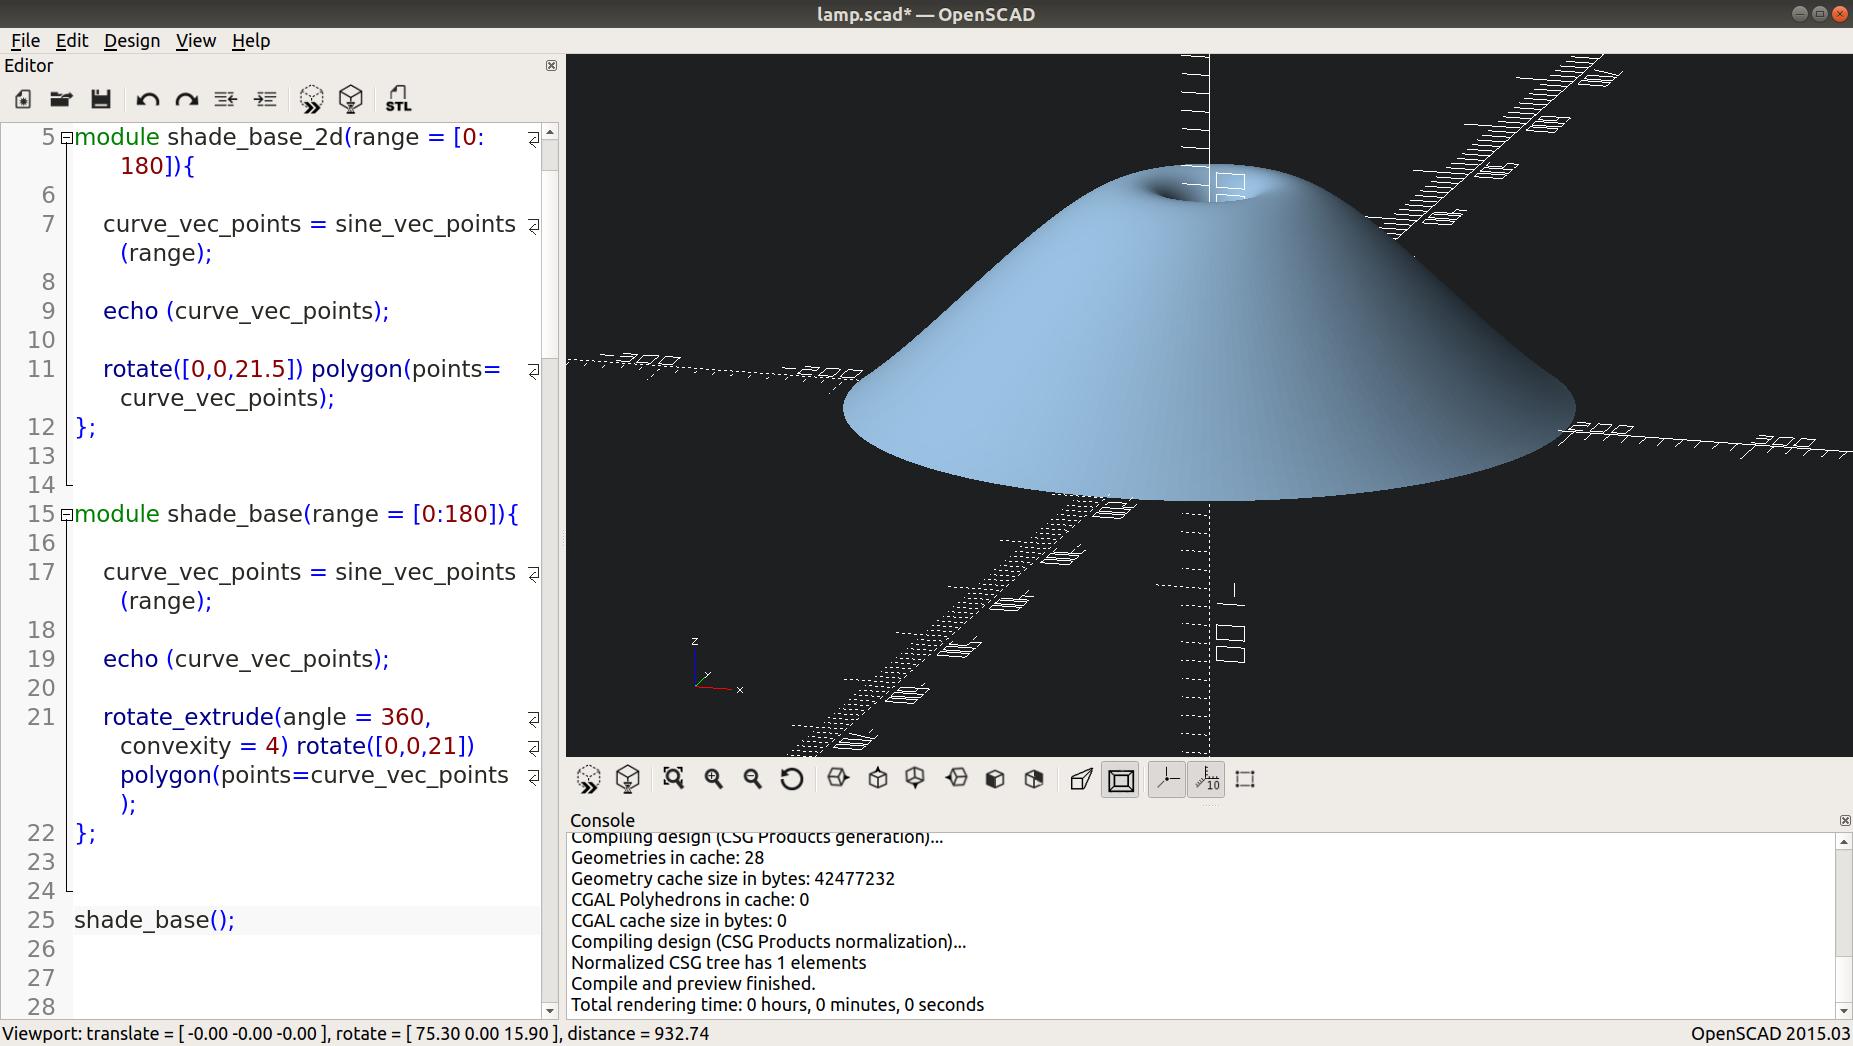1853x1046 pixels.
Task: Reset the viewport to default view
Action: coord(791,779)
